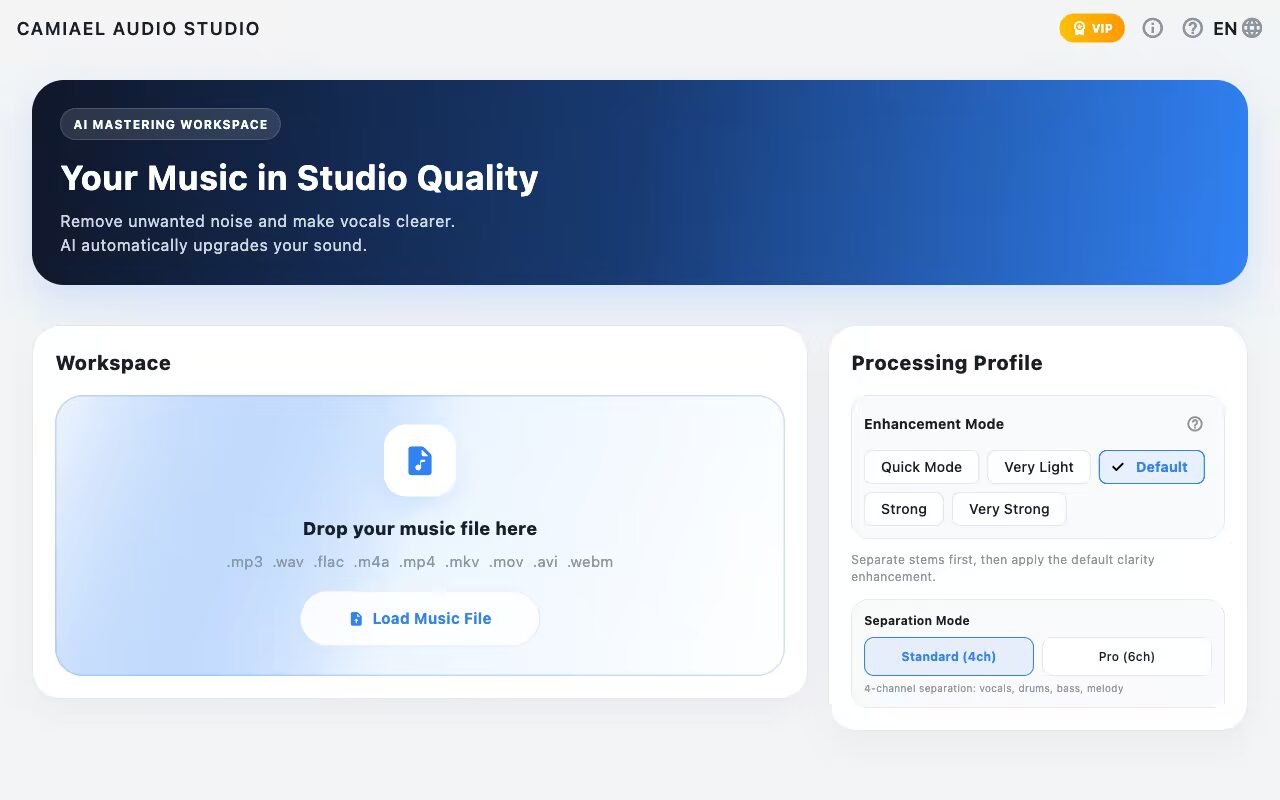Click the Load Music File button
1280x800 pixels.
pos(420,619)
